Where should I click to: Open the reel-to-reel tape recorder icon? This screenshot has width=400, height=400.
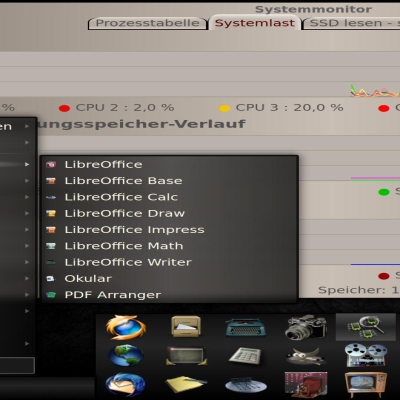(366, 355)
